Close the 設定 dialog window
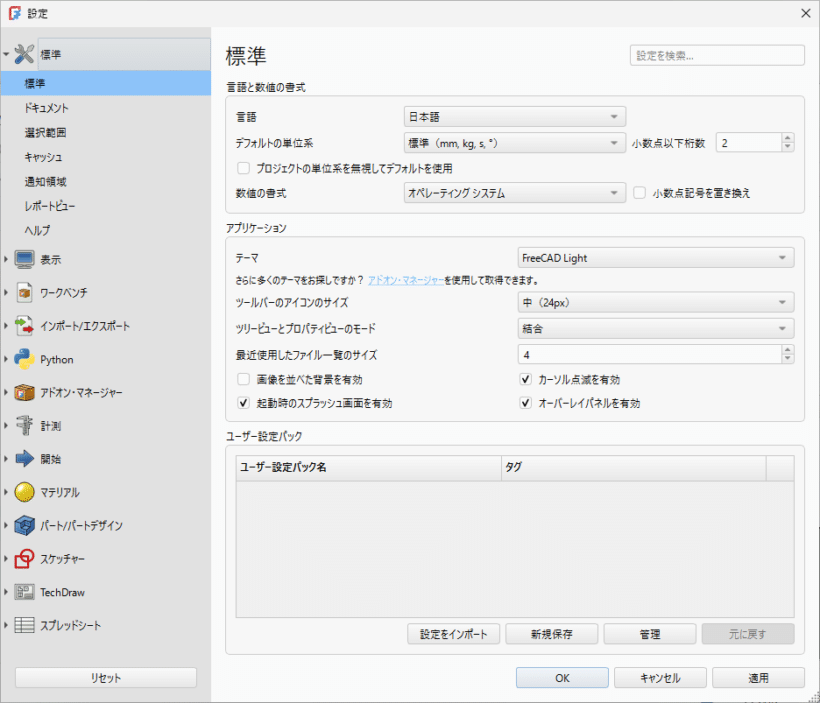This screenshot has height=703, width=820. click(x=806, y=13)
